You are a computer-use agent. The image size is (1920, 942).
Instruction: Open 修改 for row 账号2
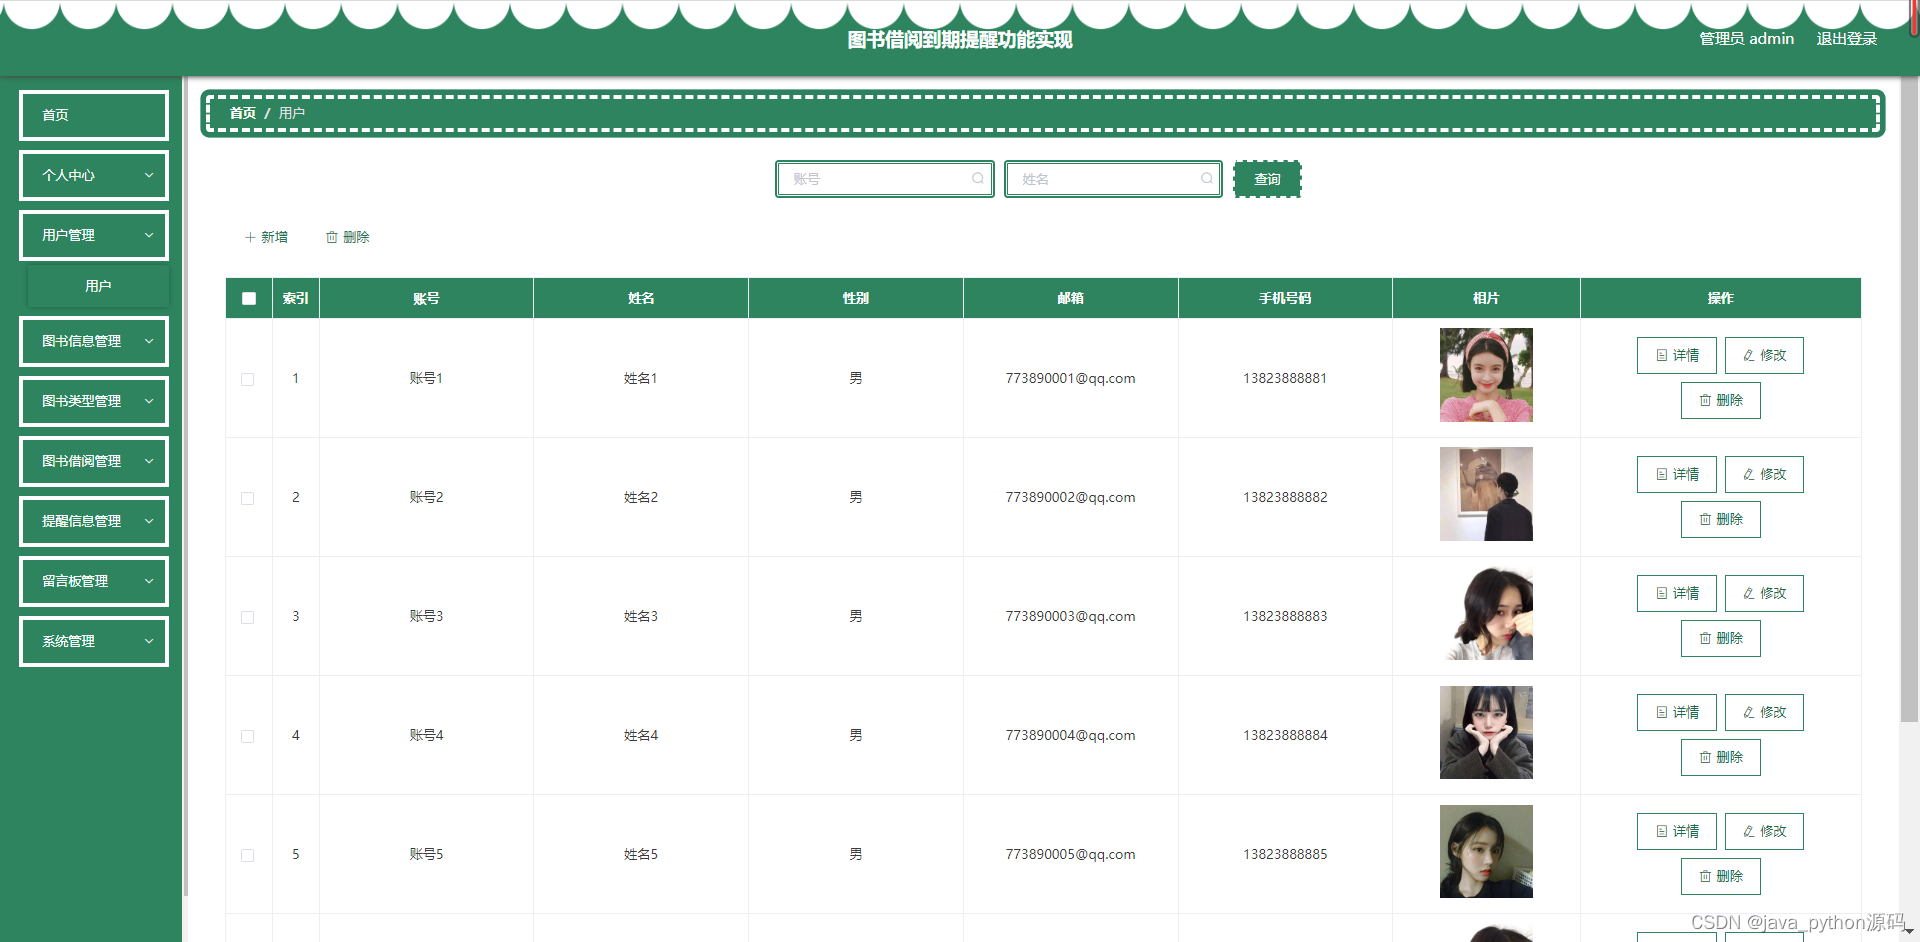point(1764,474)
